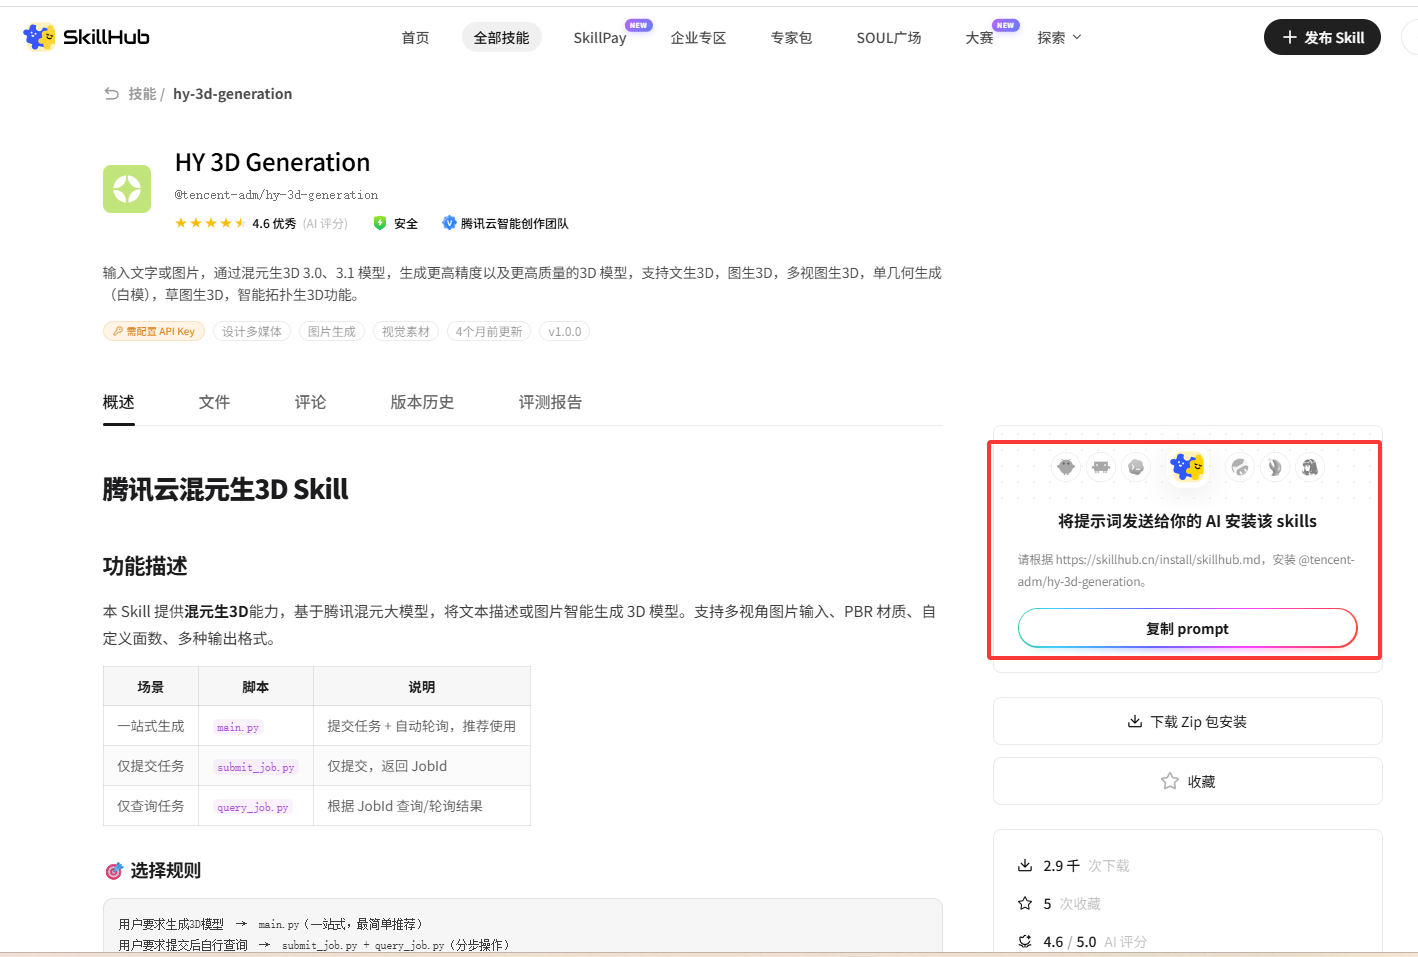Click the 发布 Skill button
This screenshot has width=1418, height=957.
[x=1322, y=37]
